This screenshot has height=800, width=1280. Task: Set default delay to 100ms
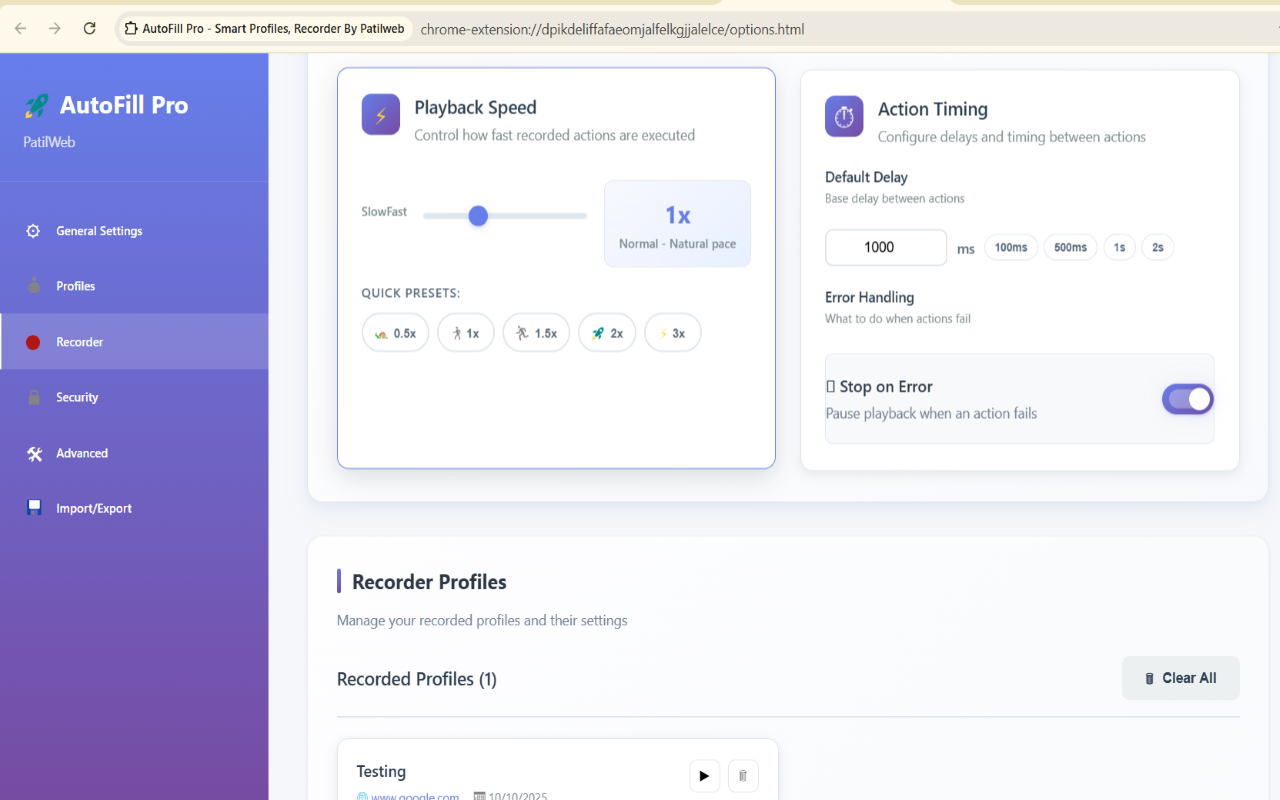[1011, 247]
